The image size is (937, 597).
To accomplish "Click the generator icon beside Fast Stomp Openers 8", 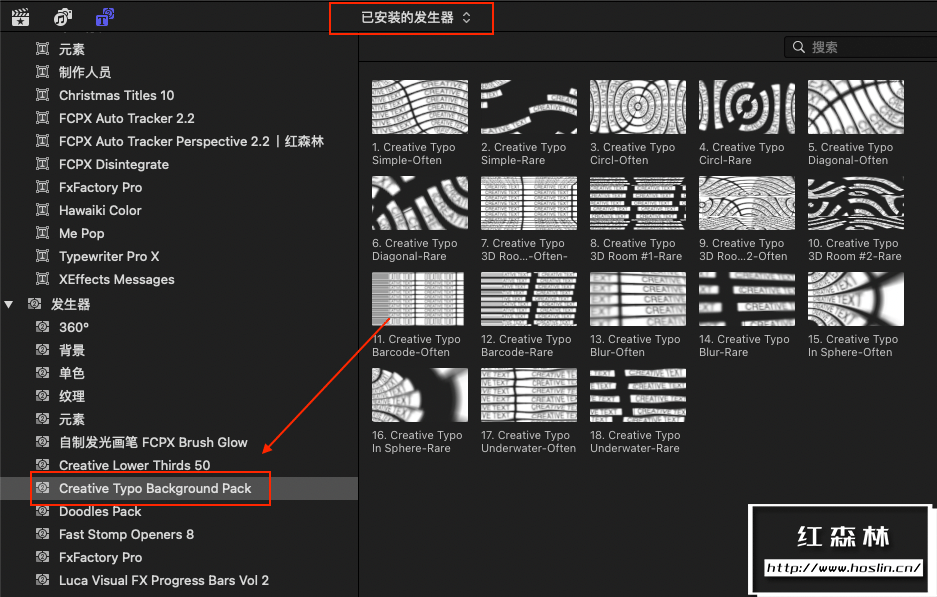I will click(x=42, y=534).
